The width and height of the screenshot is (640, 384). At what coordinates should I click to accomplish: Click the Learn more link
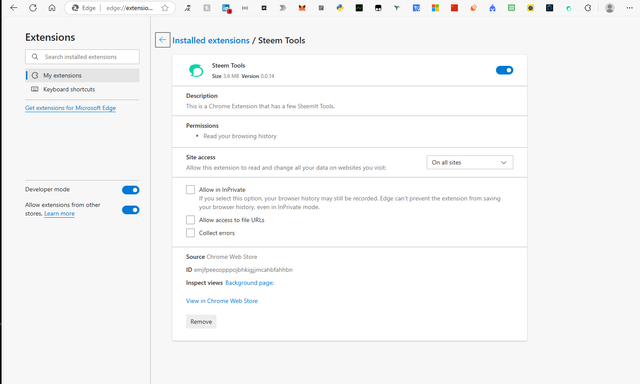pos(59,213)
